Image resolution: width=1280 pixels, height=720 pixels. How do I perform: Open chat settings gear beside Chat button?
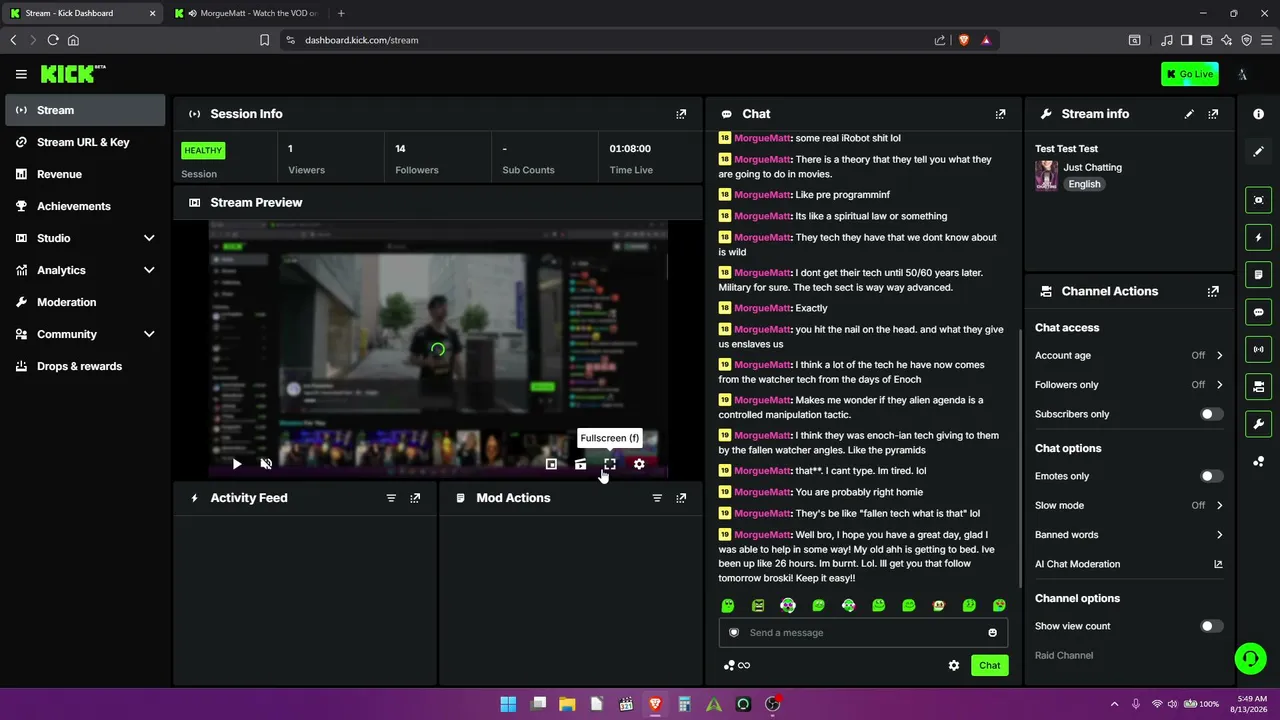click(954, 666)
